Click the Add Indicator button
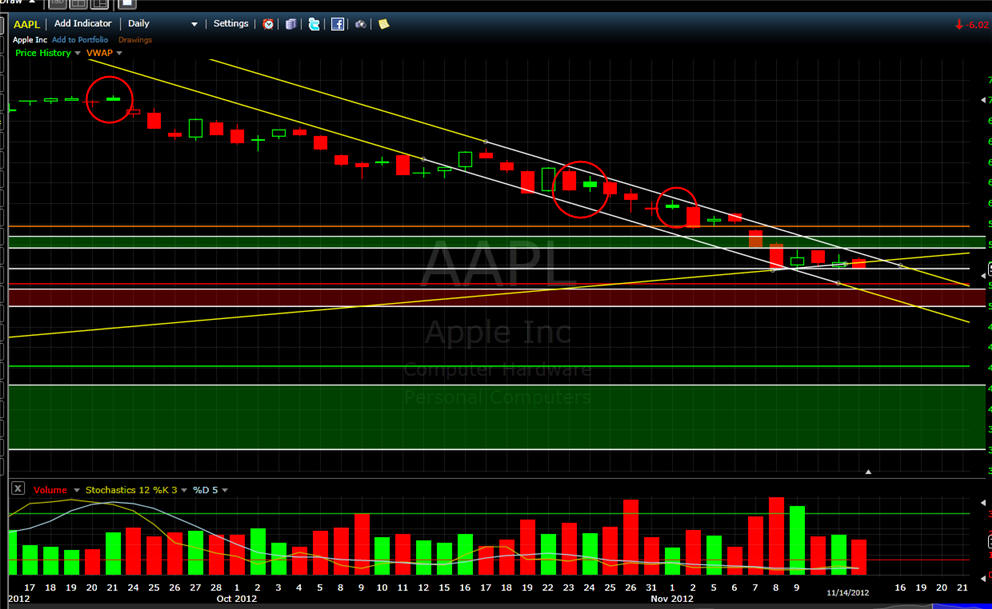992x609 pixels. [82, 24]
